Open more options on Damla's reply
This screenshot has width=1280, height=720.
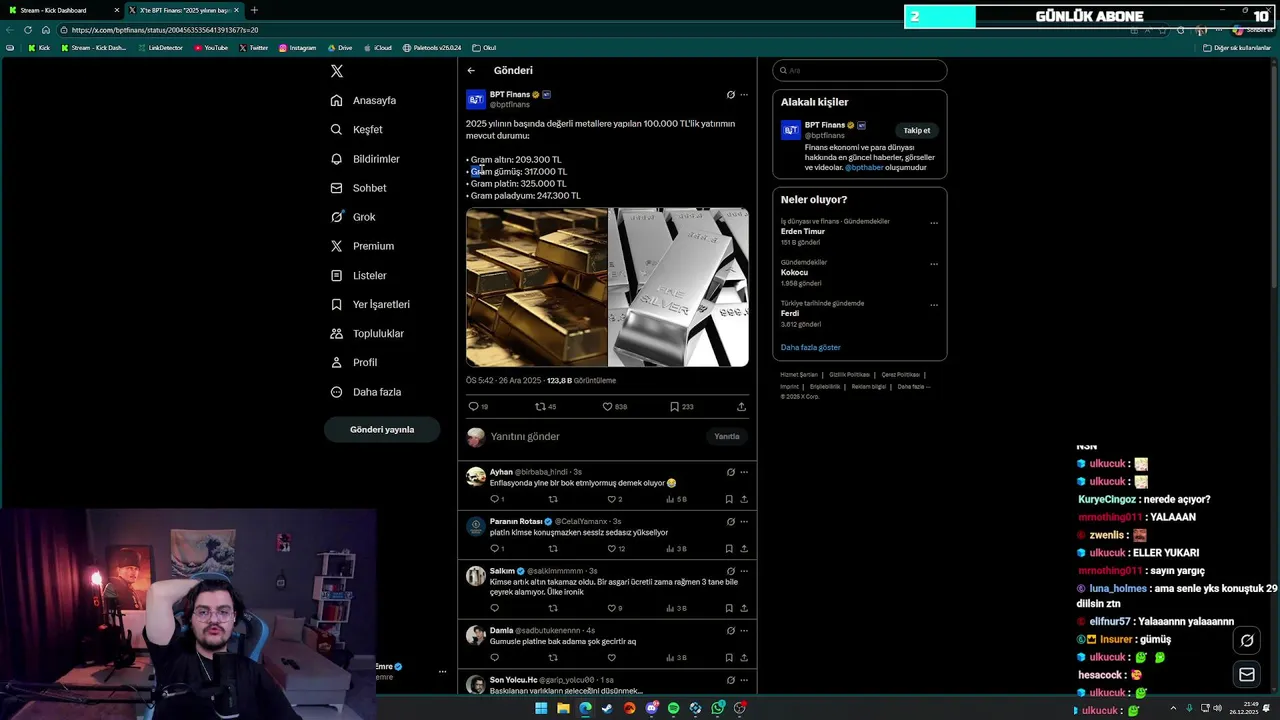point(744,631)
